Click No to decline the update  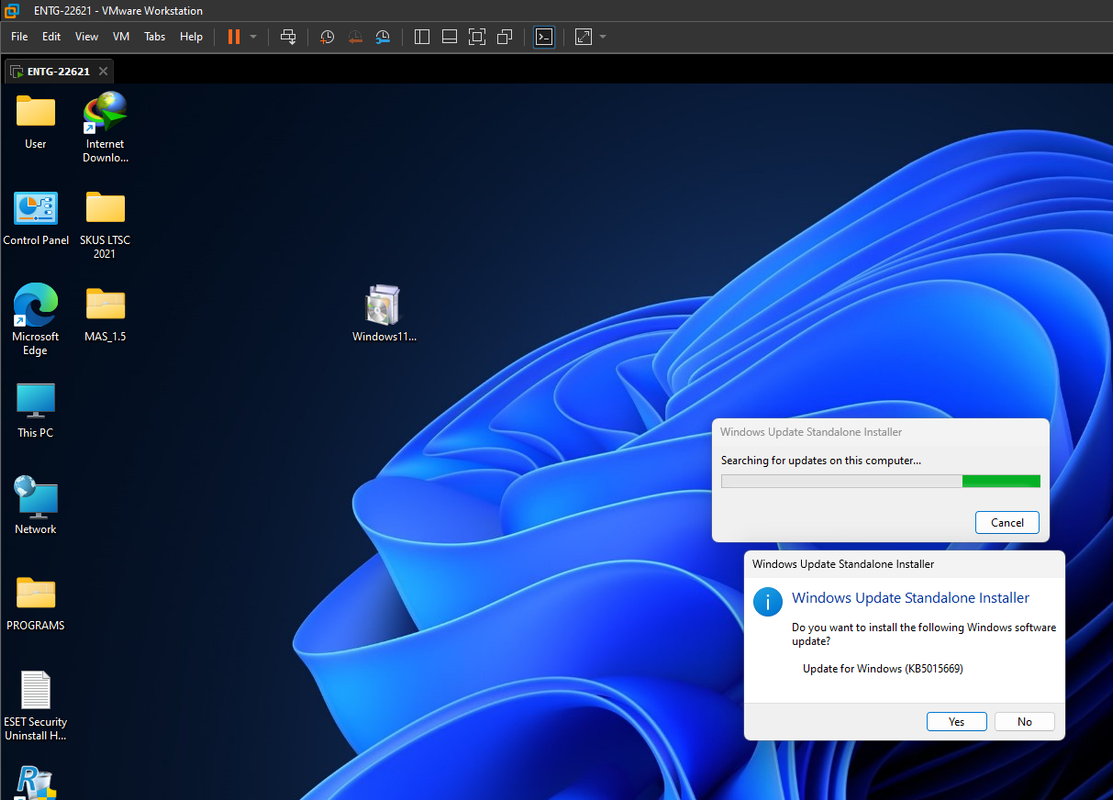pyautogui.click(x=1024, y=721)
